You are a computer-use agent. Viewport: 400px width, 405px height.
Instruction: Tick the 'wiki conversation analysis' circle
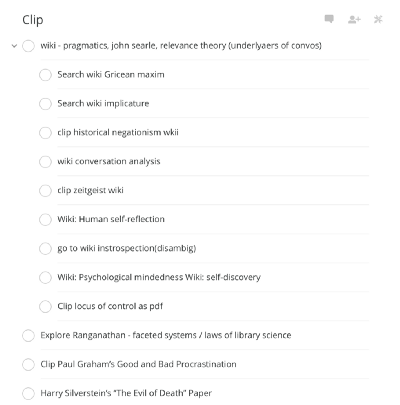coord(45,162)
